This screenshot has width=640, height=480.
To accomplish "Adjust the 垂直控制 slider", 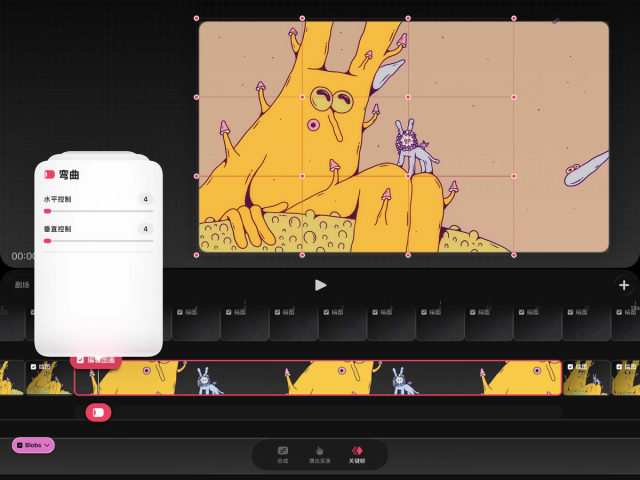I will click(x=98, y=241).
